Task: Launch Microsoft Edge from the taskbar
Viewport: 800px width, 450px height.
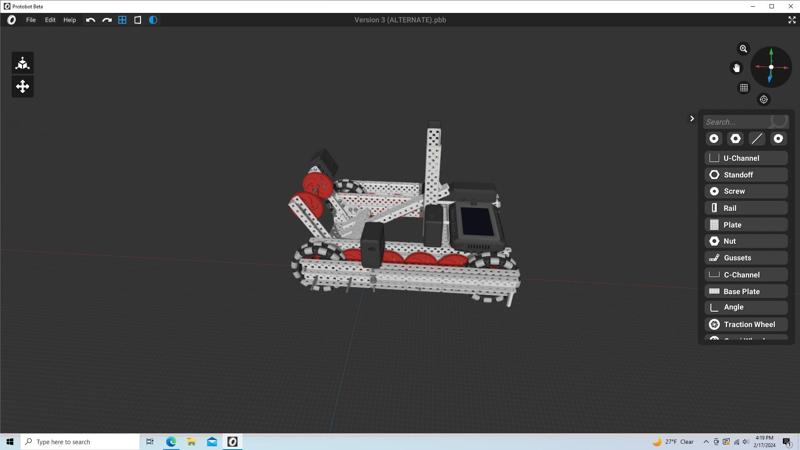Action: pos(171,442)
